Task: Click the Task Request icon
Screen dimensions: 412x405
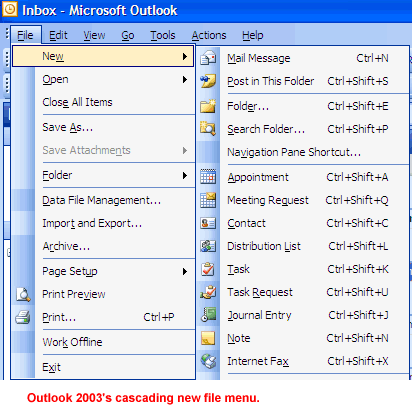Action: [208, 292]
